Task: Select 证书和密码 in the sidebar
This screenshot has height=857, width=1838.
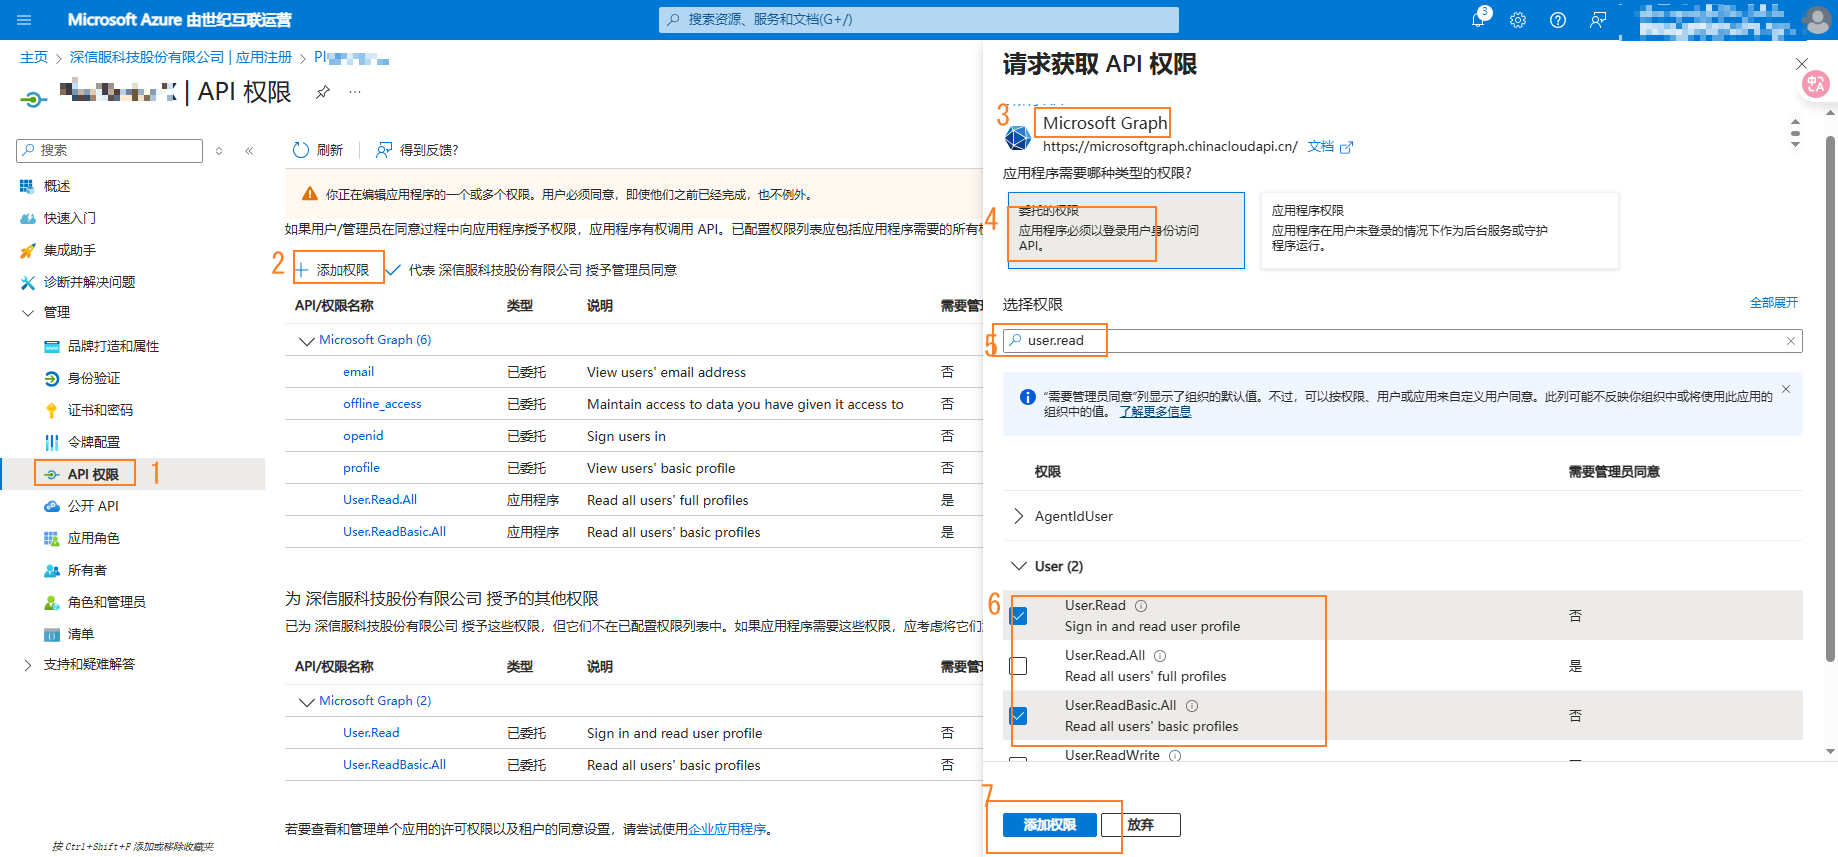Action: point(100,410)
